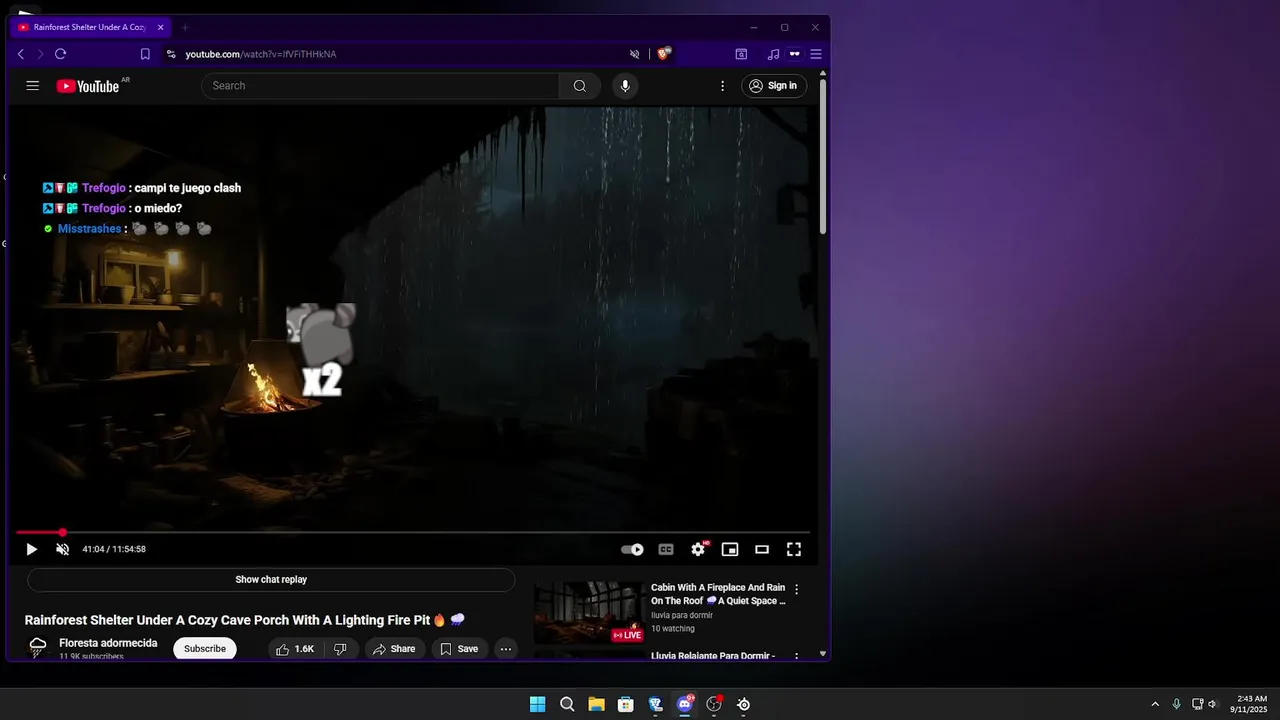Toggle the autoplay switch in player
This screenshot has height=720, width=1280.
click(x=632, y=549)
